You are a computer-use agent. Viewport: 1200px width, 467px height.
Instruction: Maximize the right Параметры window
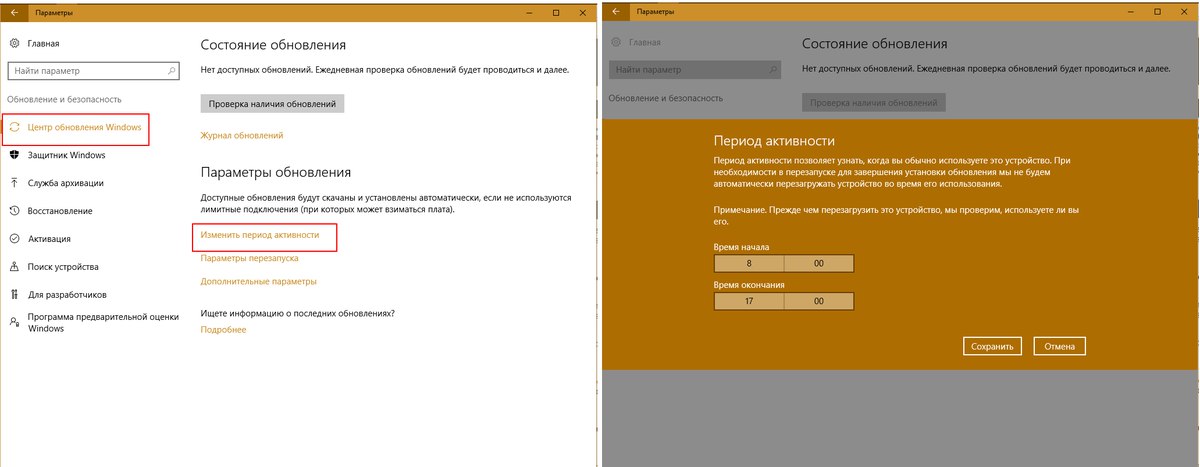point(1157,12)
